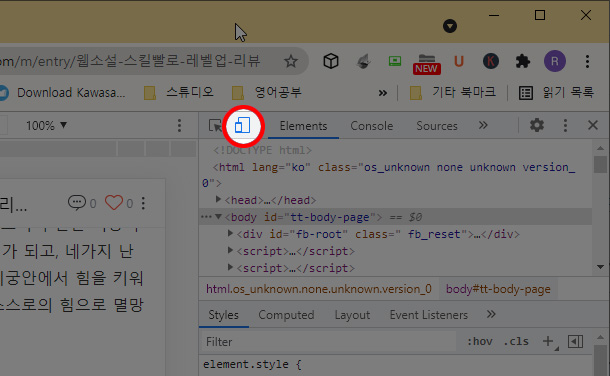Image resolution: width=610 pixels, height=376 pixels.
Task: Toggle the computed styles sidebar icon
Action: pyautogui.click(x=575, y=341)
